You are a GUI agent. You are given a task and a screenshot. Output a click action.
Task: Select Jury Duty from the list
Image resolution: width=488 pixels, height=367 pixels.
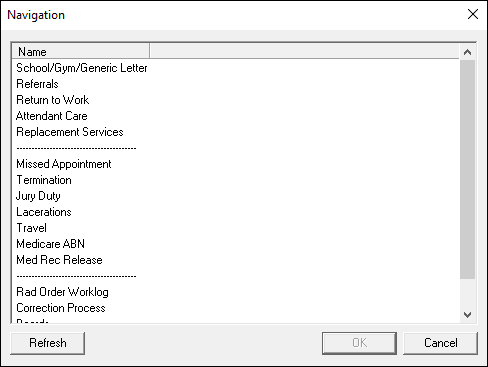tap(38, 196)
